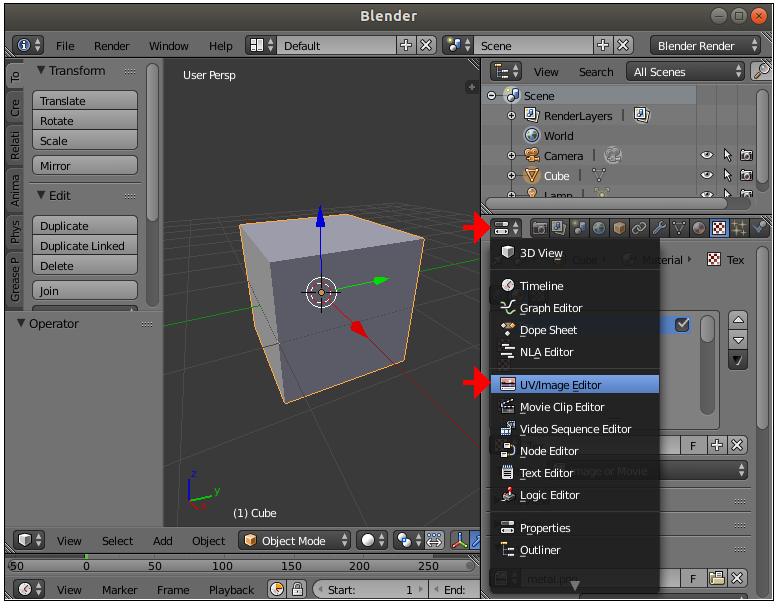Collapse the Operator panel
777x604 pixels.
coord(21,324)
